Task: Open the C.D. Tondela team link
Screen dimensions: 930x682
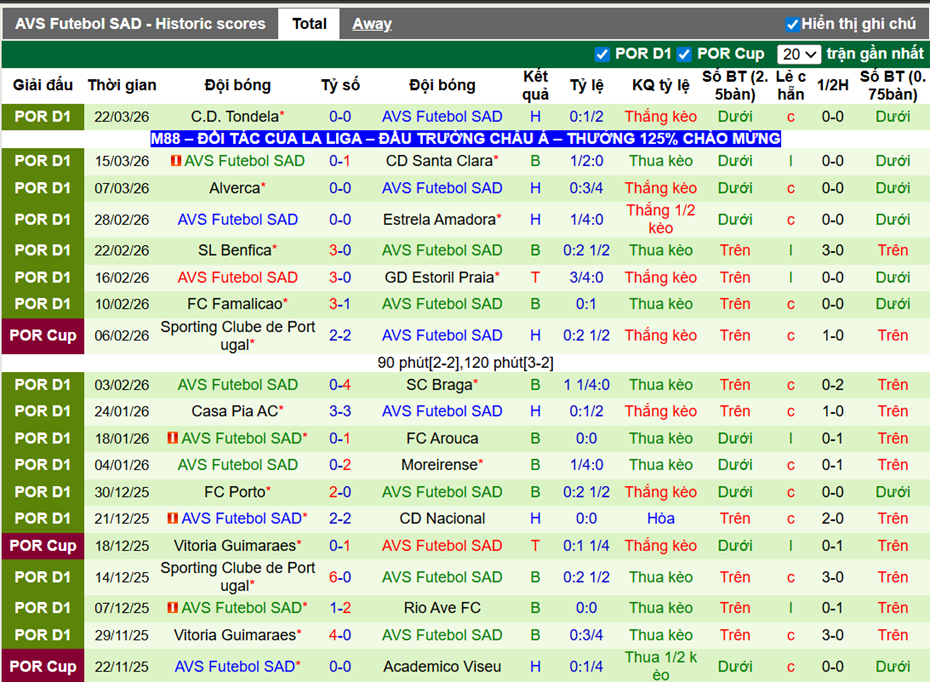Action: (x=234, y=117)
